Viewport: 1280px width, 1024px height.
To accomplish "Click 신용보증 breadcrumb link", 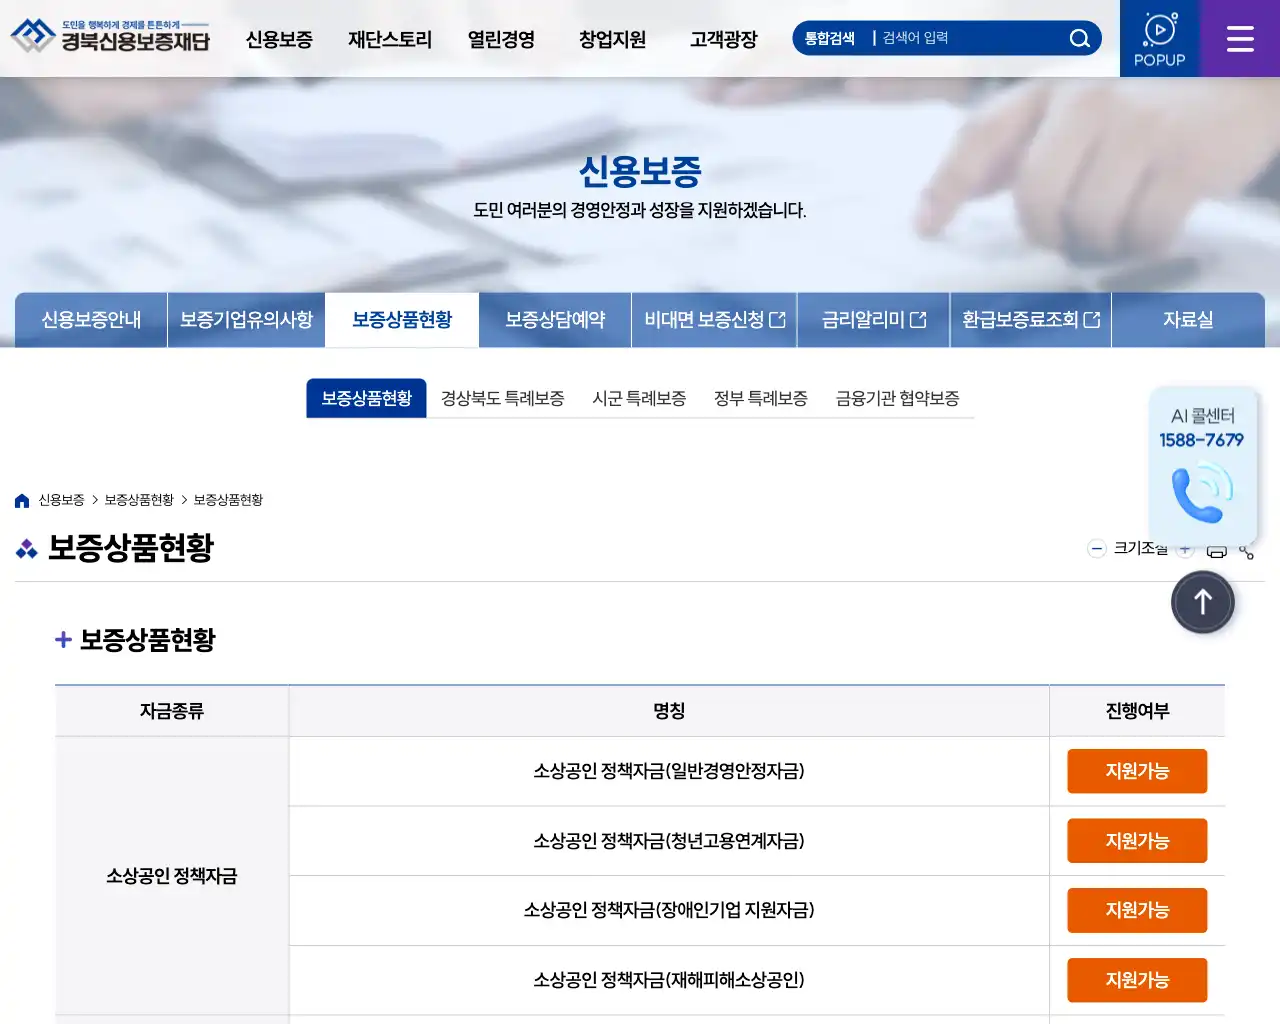I will tap(61, 500).
